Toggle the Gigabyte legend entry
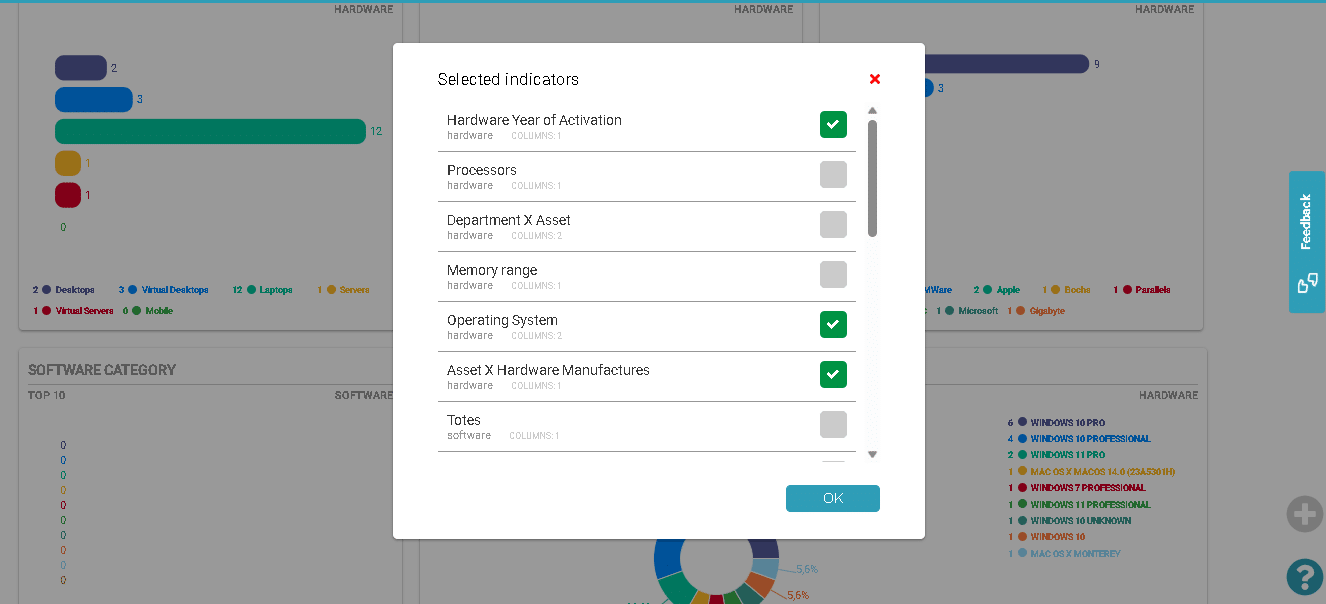 pos(1036,311)
